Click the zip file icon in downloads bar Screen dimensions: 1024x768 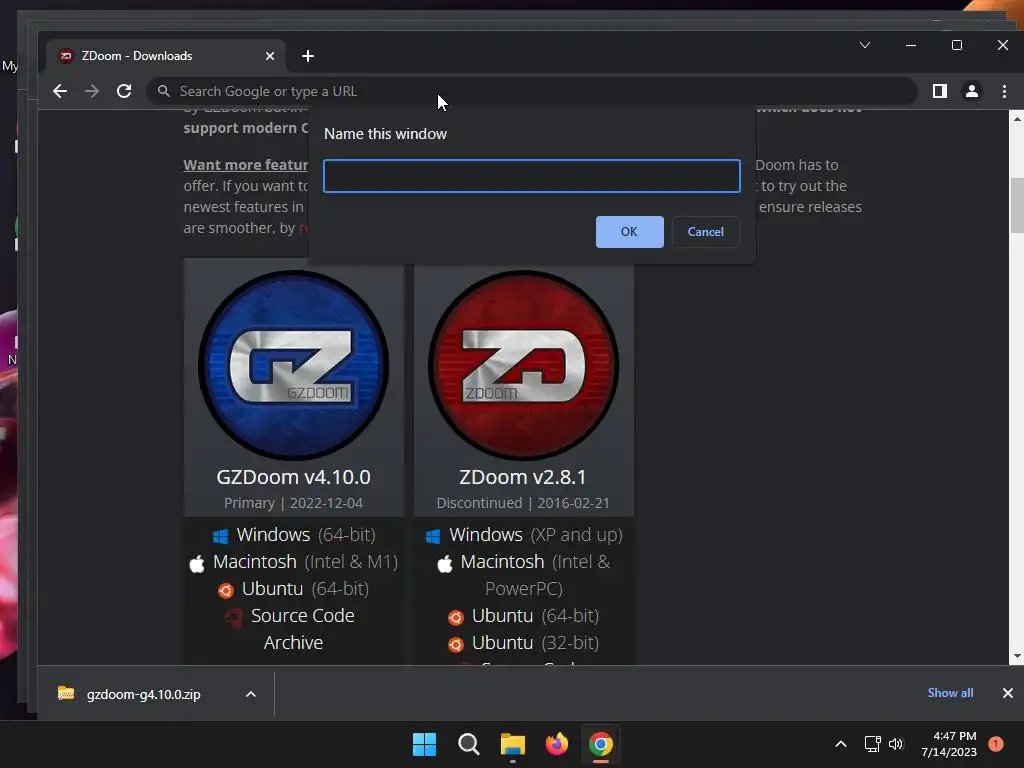pyautogui.click(x=66, y=693)
